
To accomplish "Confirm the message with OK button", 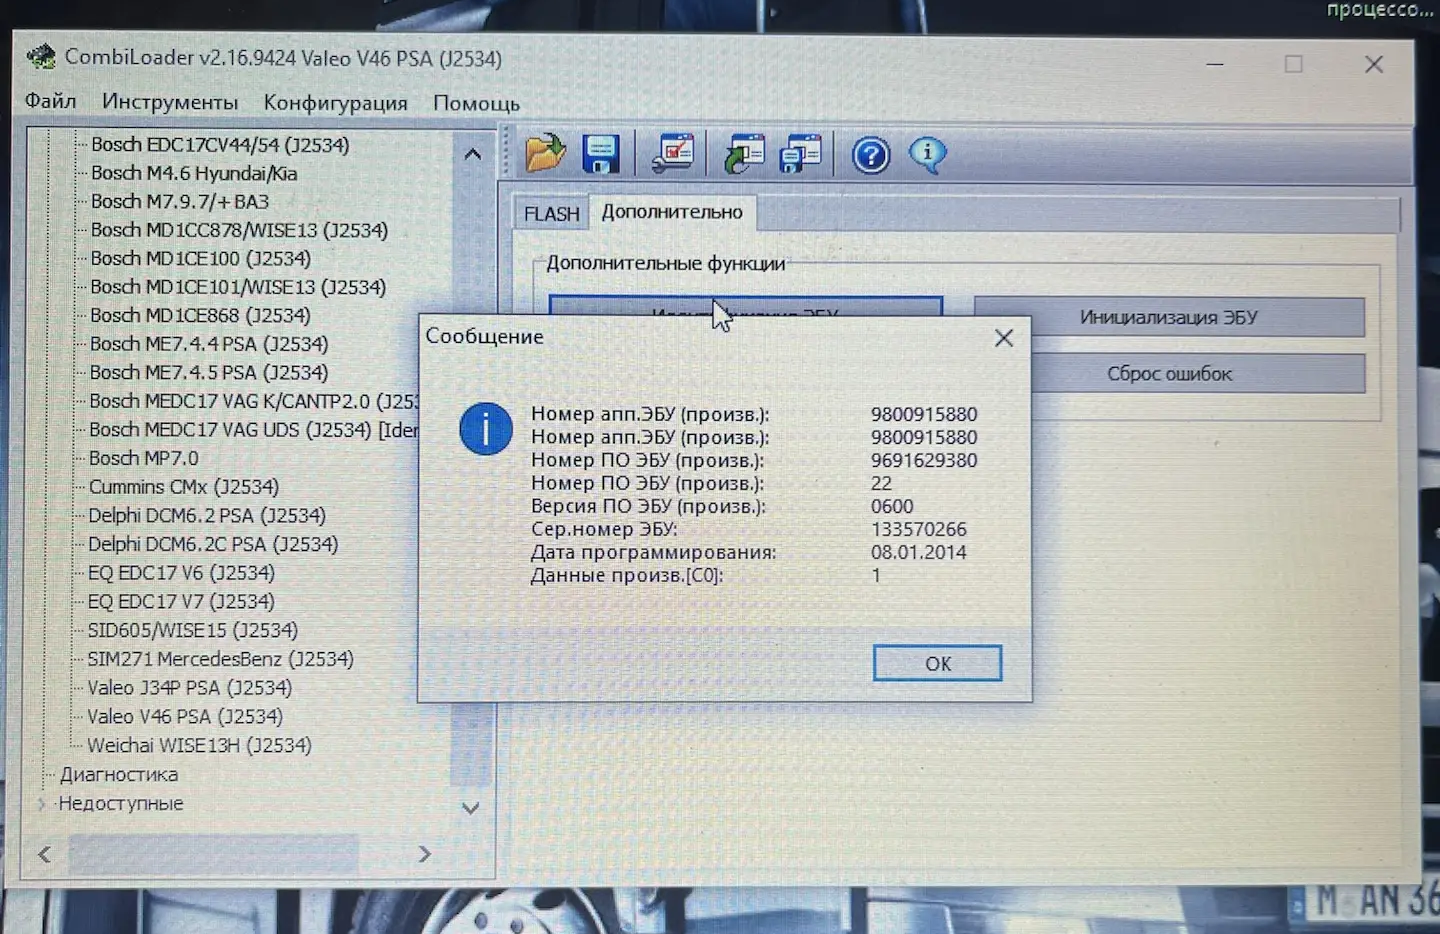I will pos(937,663).
